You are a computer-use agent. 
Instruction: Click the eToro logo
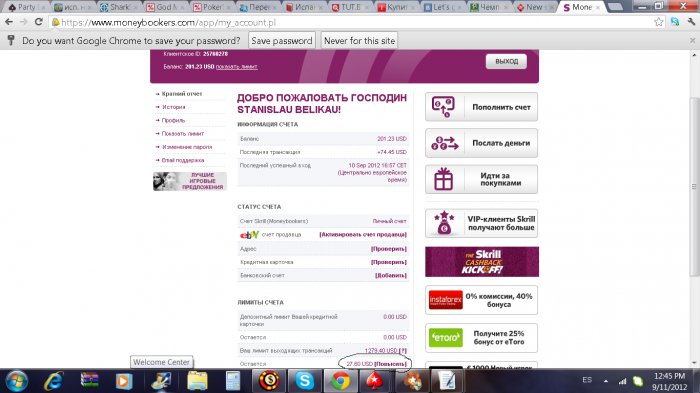(x=446, y=338)
